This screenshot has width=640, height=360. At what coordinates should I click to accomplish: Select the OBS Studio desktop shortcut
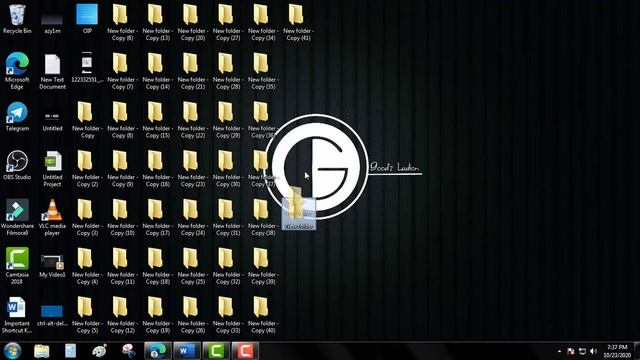point(17,165)
